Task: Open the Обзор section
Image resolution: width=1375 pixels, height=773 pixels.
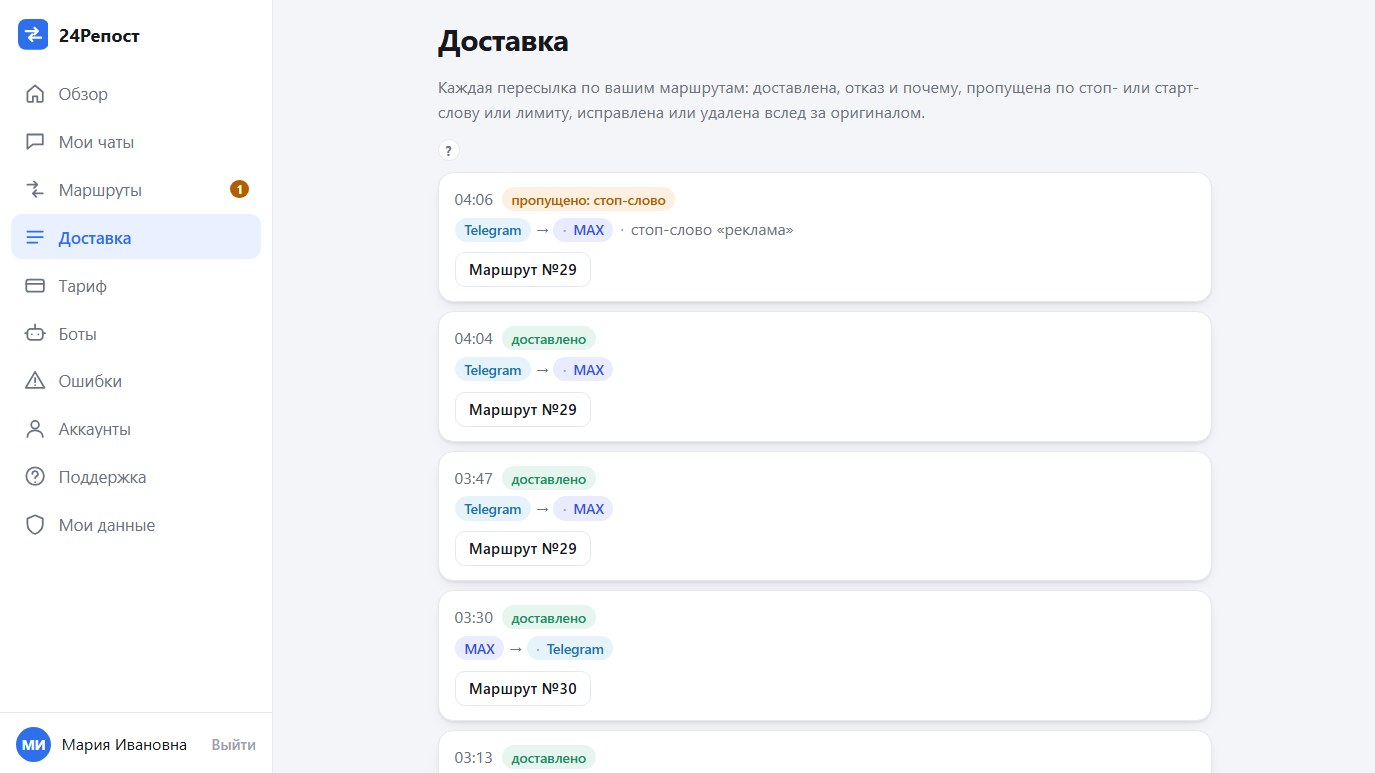Action: point(136,94)
